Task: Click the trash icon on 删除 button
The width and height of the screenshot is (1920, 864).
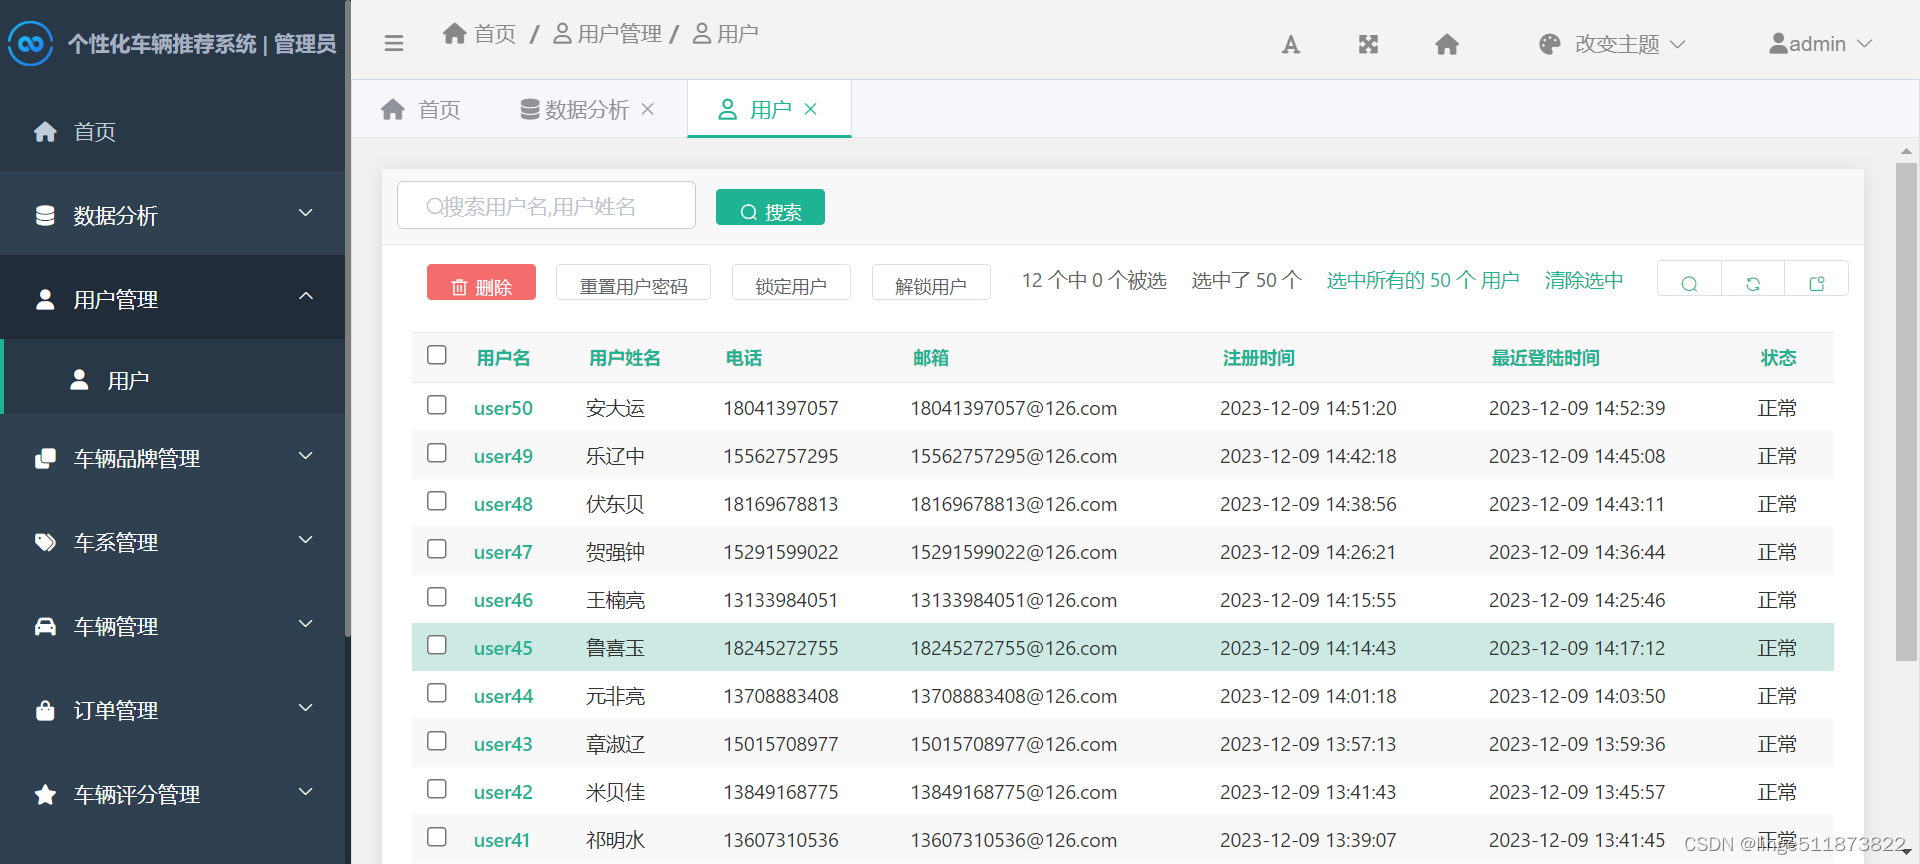Action: 459,287
